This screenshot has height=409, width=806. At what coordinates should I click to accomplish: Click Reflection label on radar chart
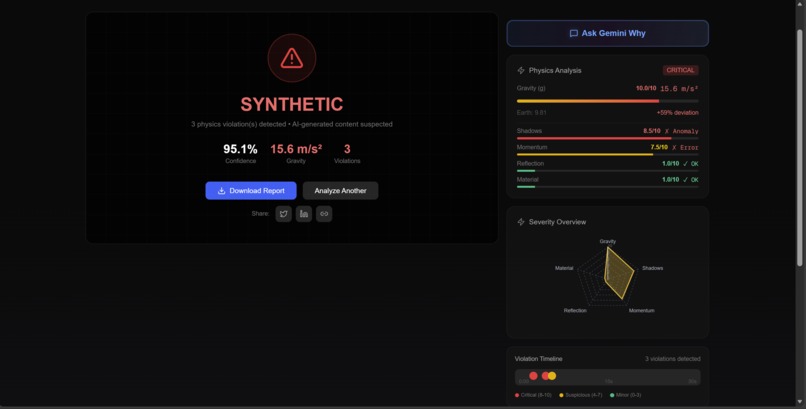(x=575, y=311)
